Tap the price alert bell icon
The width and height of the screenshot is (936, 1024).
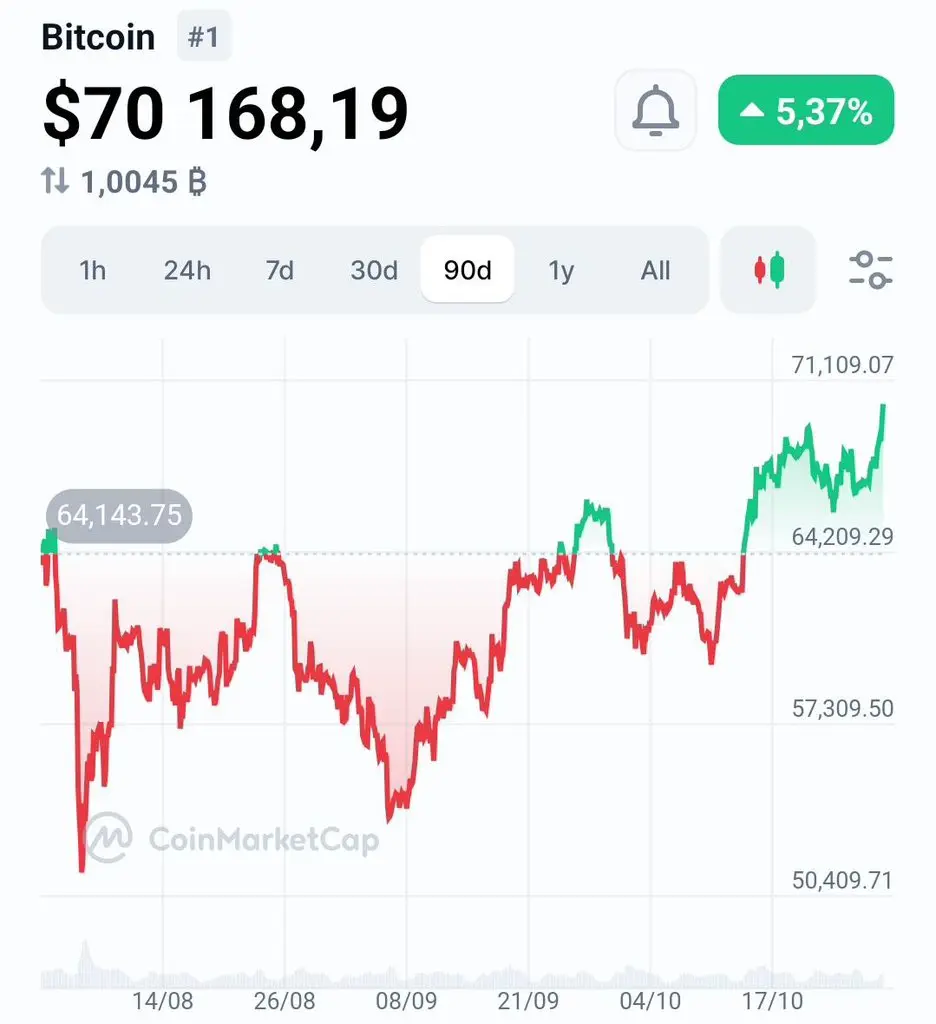[x=655, y=110]
